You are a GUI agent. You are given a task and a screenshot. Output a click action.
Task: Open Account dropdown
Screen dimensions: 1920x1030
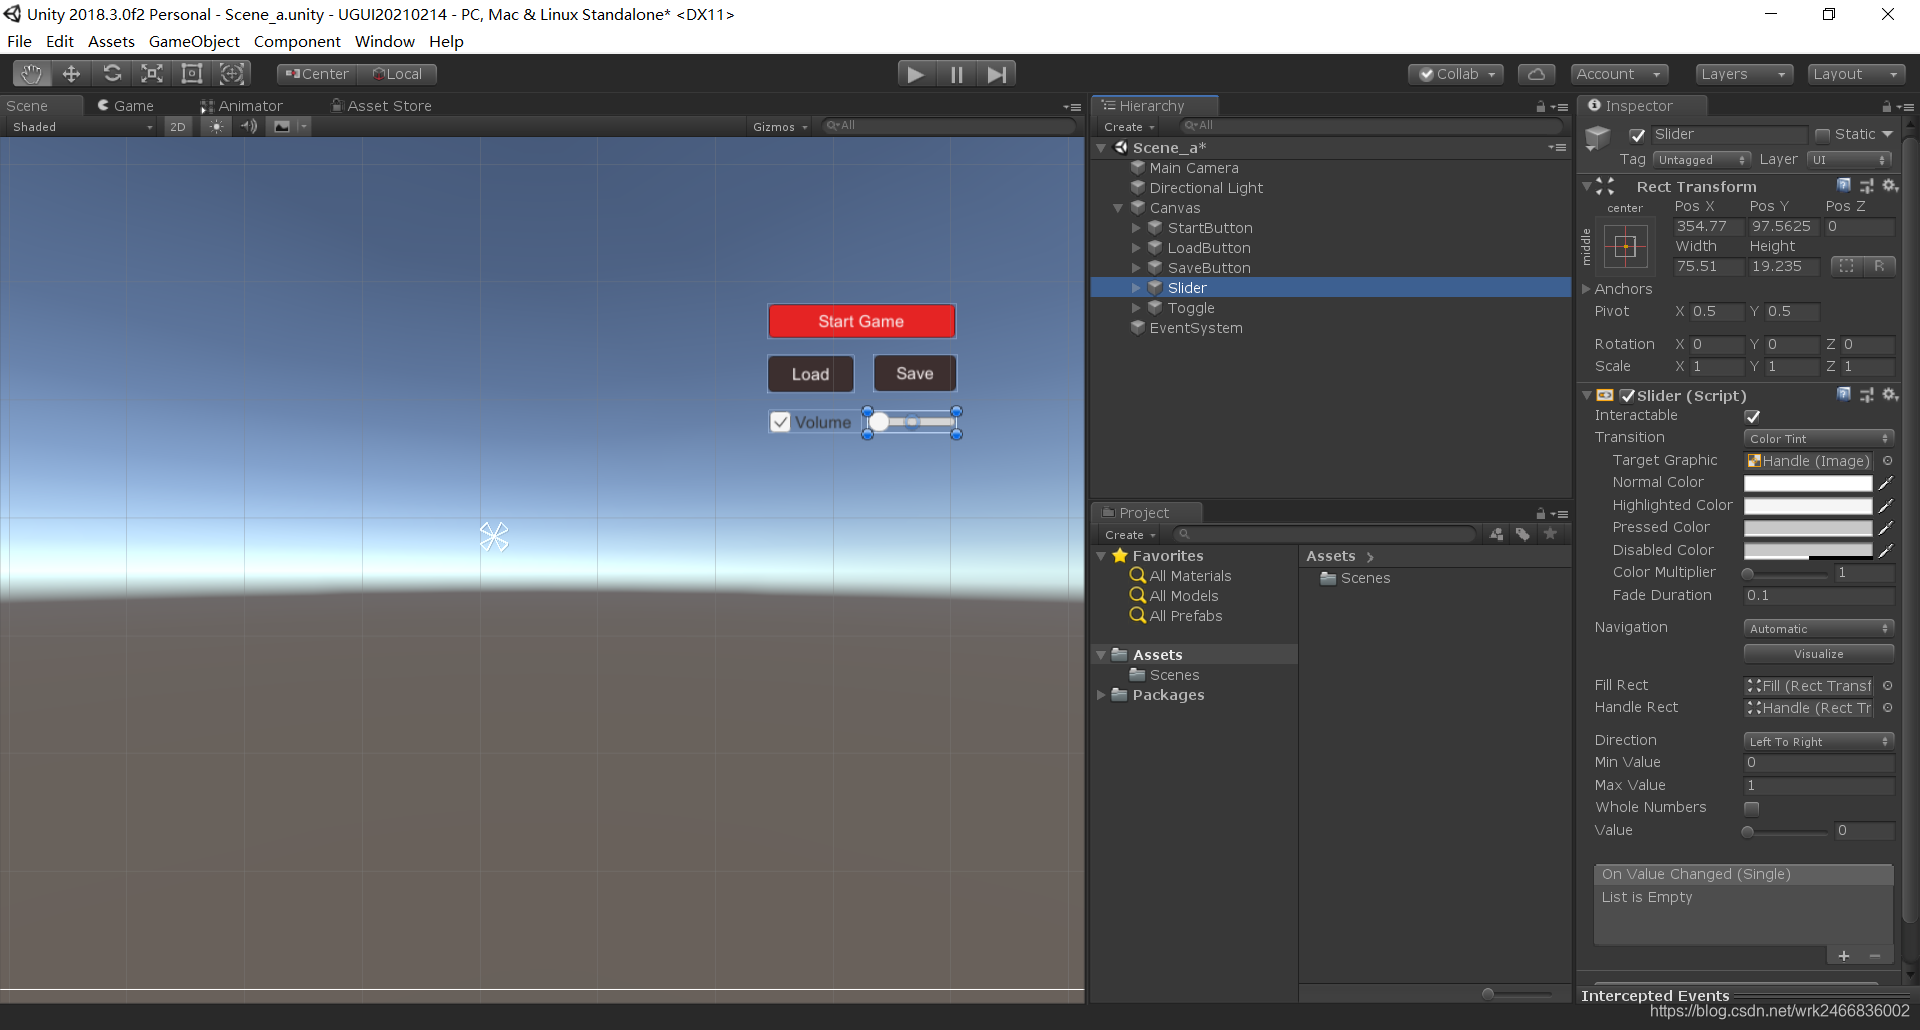click(x=1619, y=74)
